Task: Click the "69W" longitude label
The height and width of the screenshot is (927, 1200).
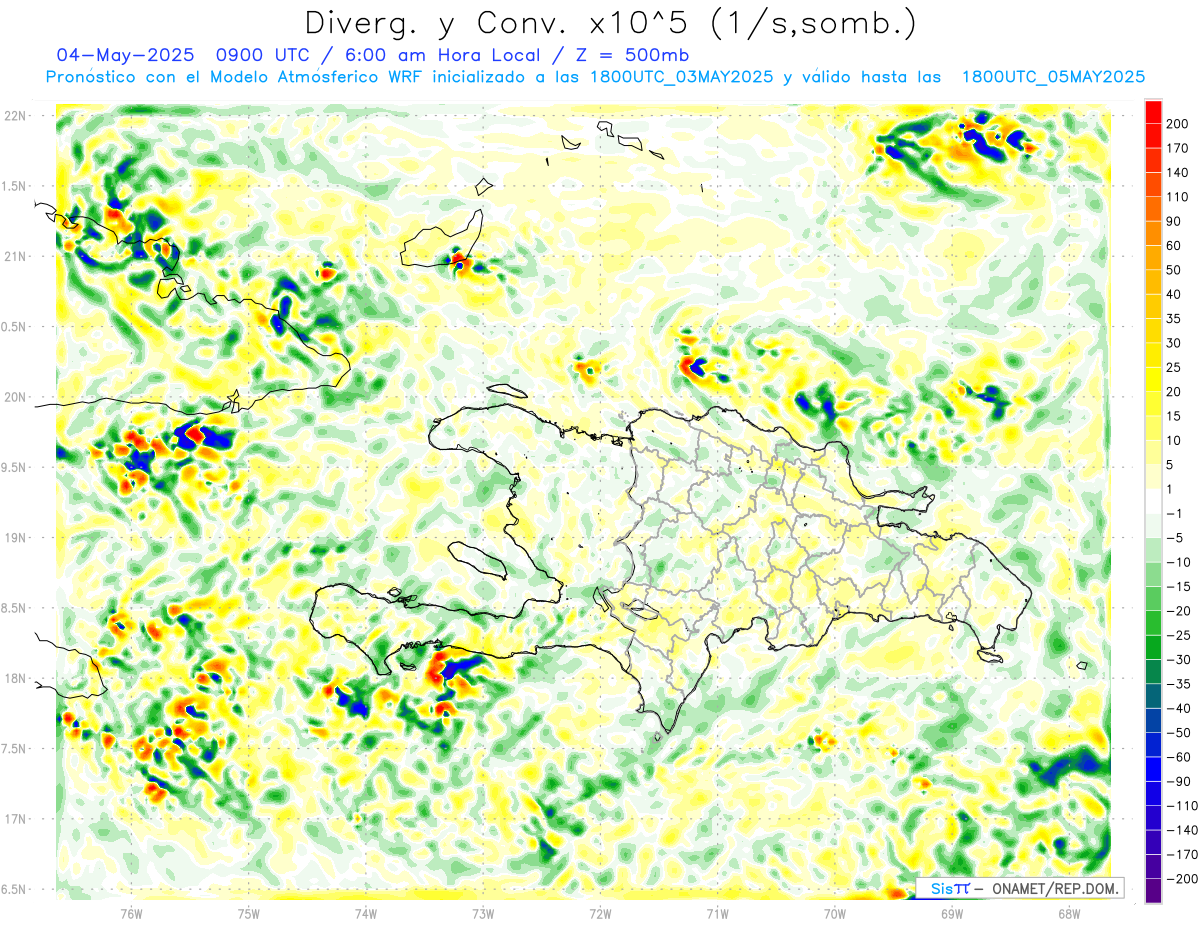Action: point(952,914)
